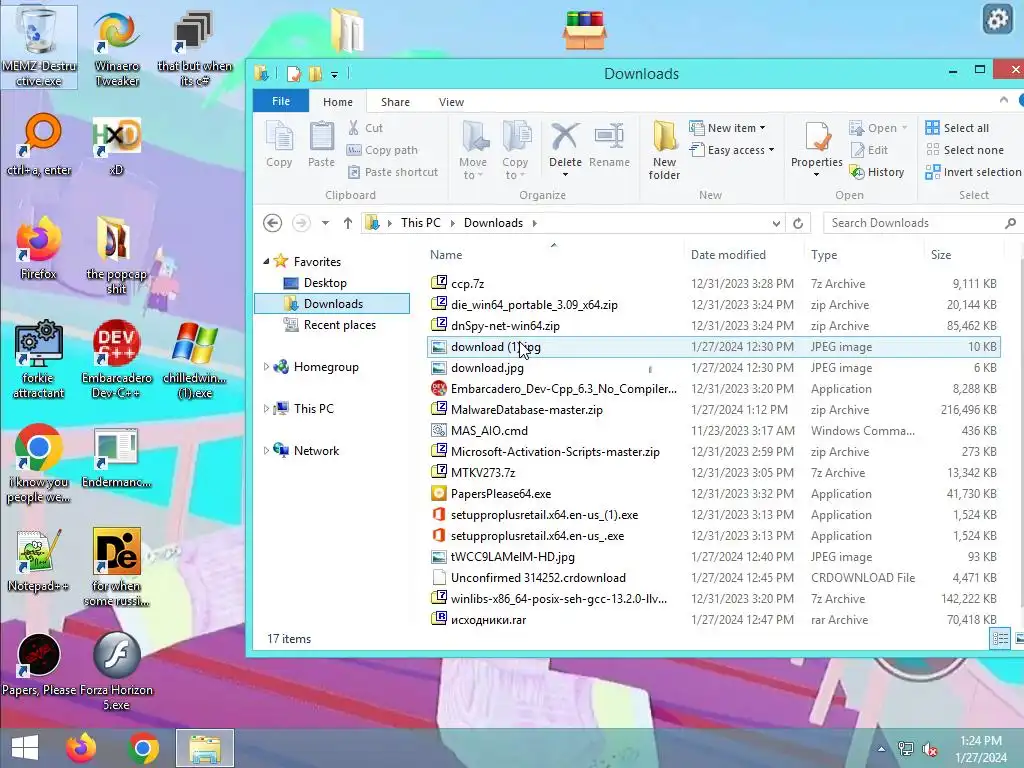Select Recent places in navigation pane

[329, 325]
